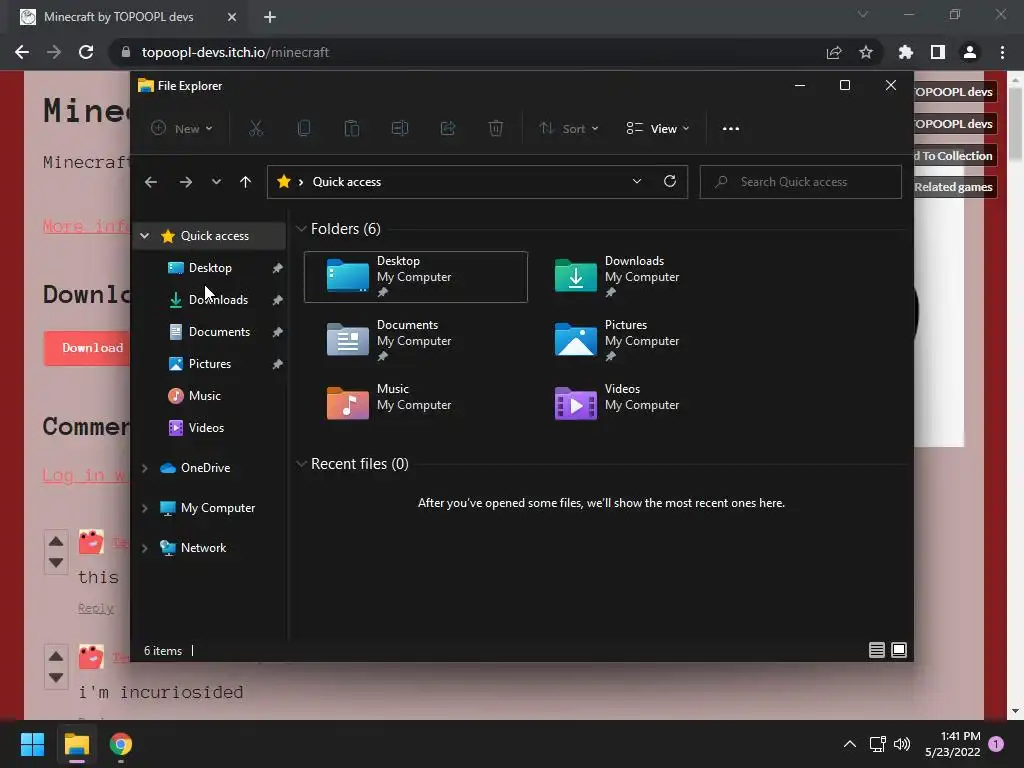Open Chrome extensions puzzle icon
Screen dimensions: 1024x768
coord(905,52)
